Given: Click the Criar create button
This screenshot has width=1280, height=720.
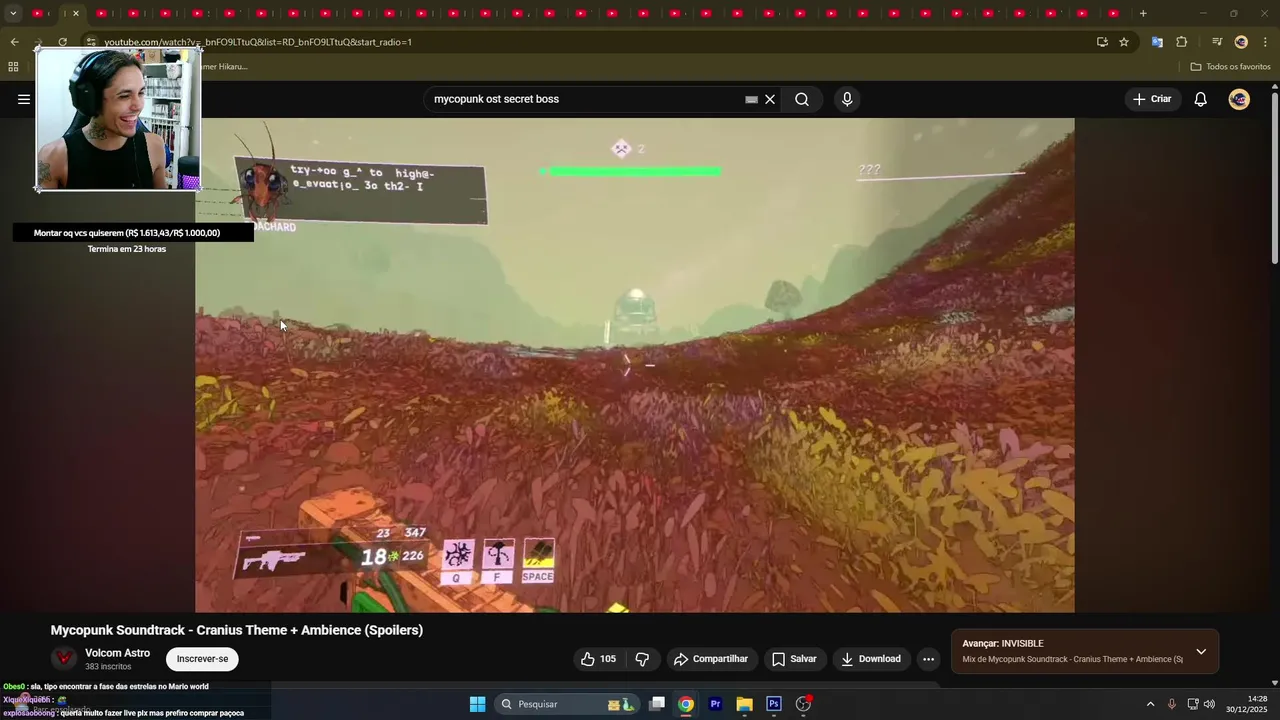Looking at the screenshot, I should pyautogui.click(x=1151, y=99).
